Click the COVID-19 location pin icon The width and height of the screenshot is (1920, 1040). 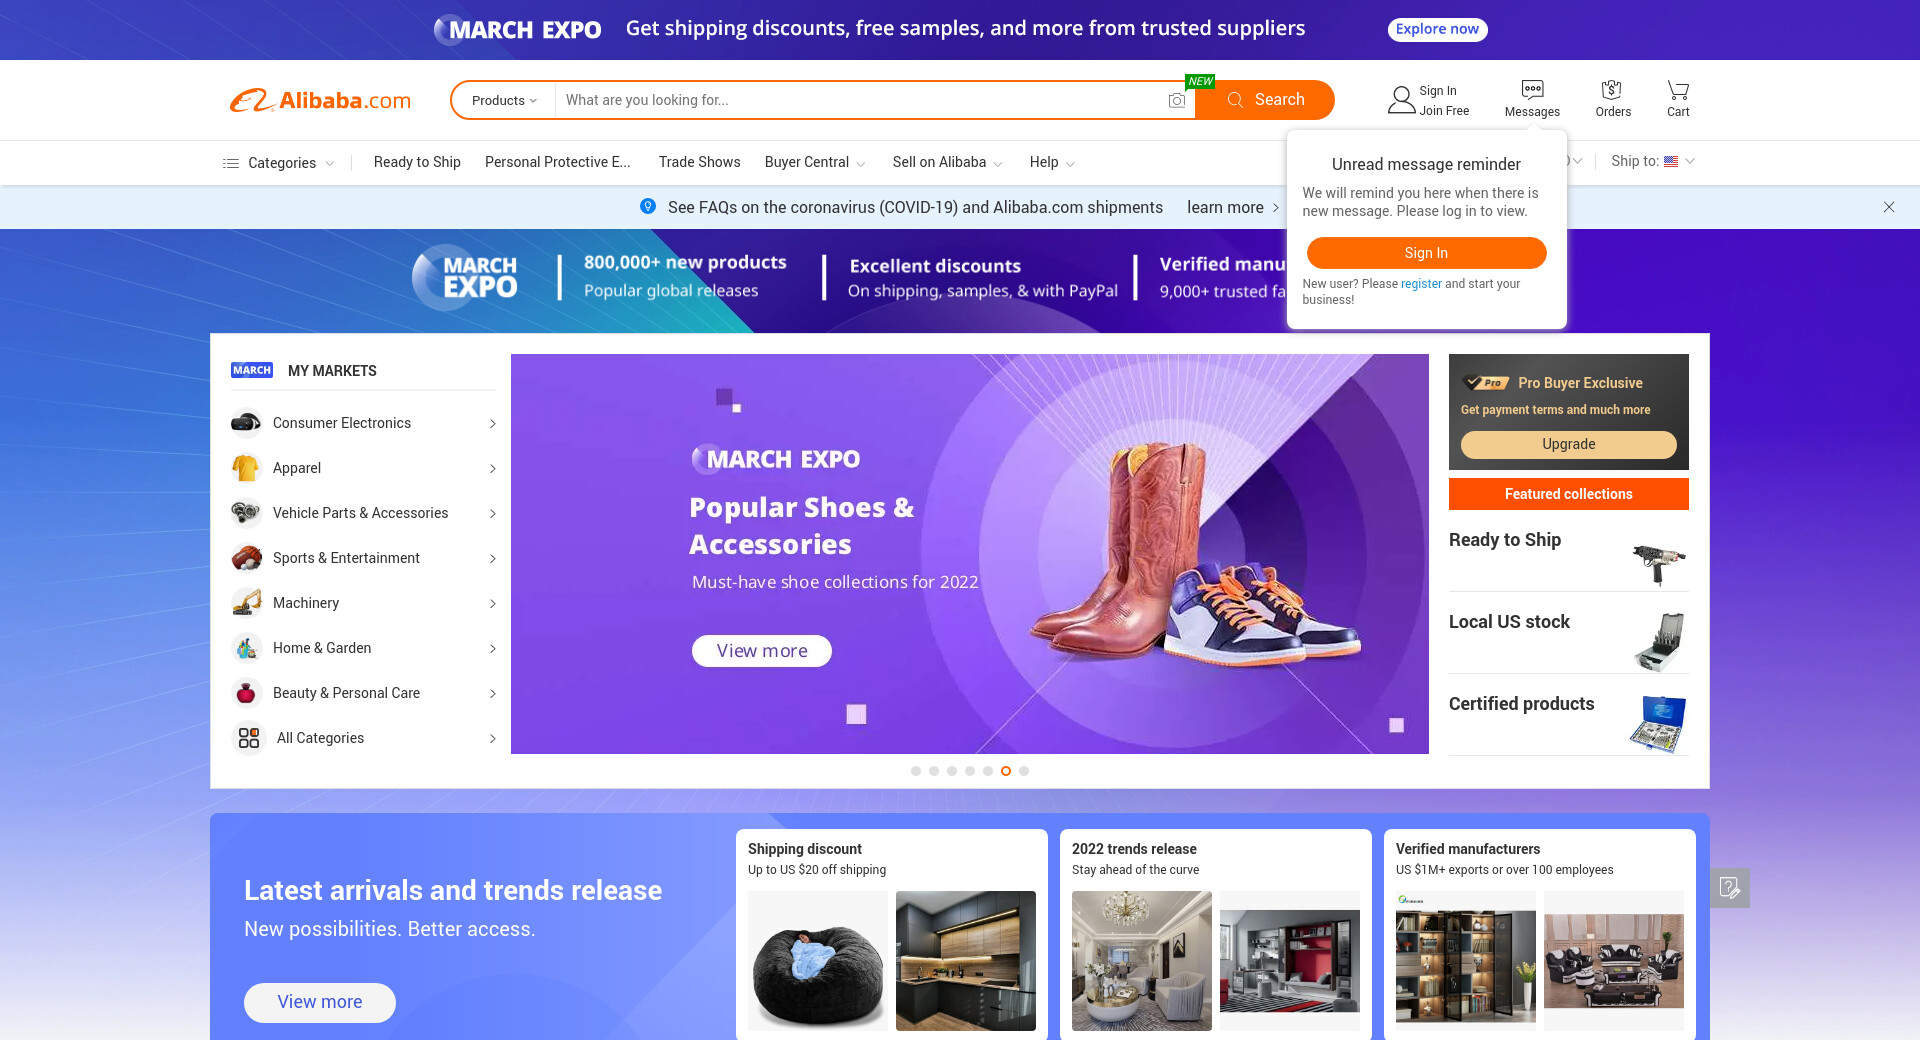(648, 206)
